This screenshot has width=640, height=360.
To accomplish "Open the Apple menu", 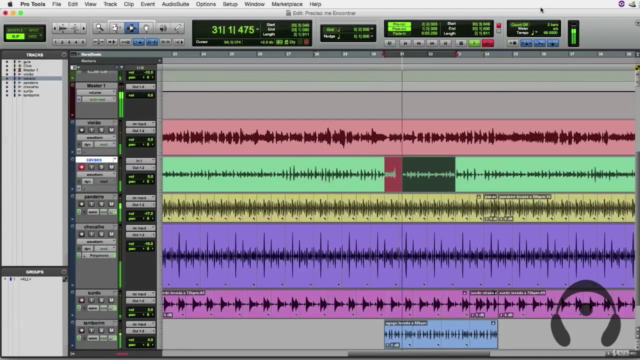I will tap(10, 4).
